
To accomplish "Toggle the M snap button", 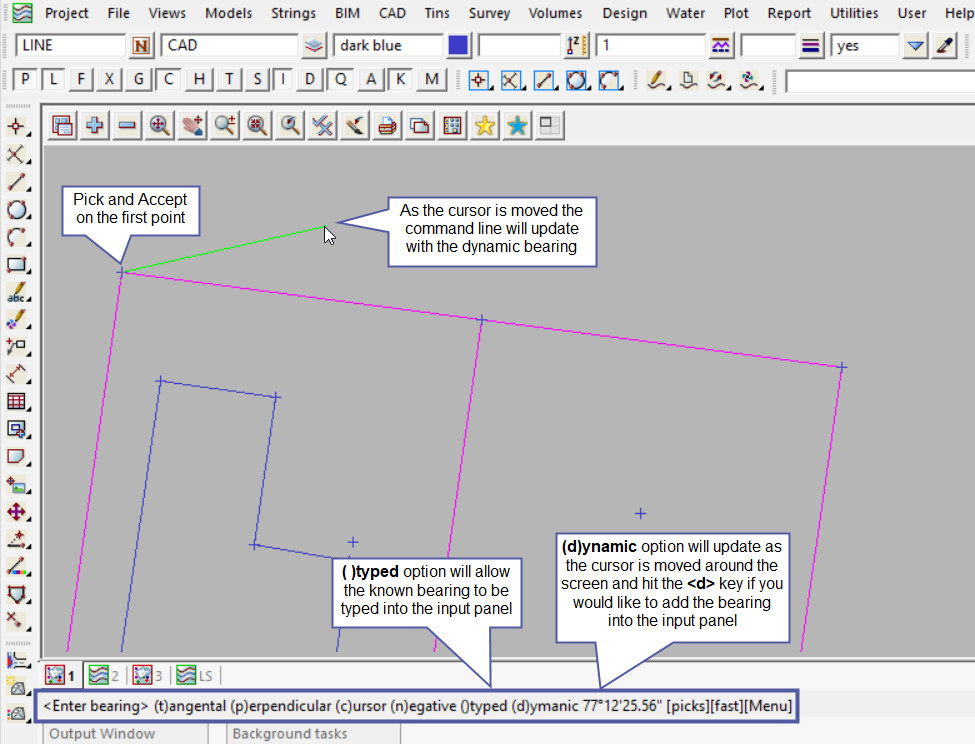I will click(x=431, y=80).
